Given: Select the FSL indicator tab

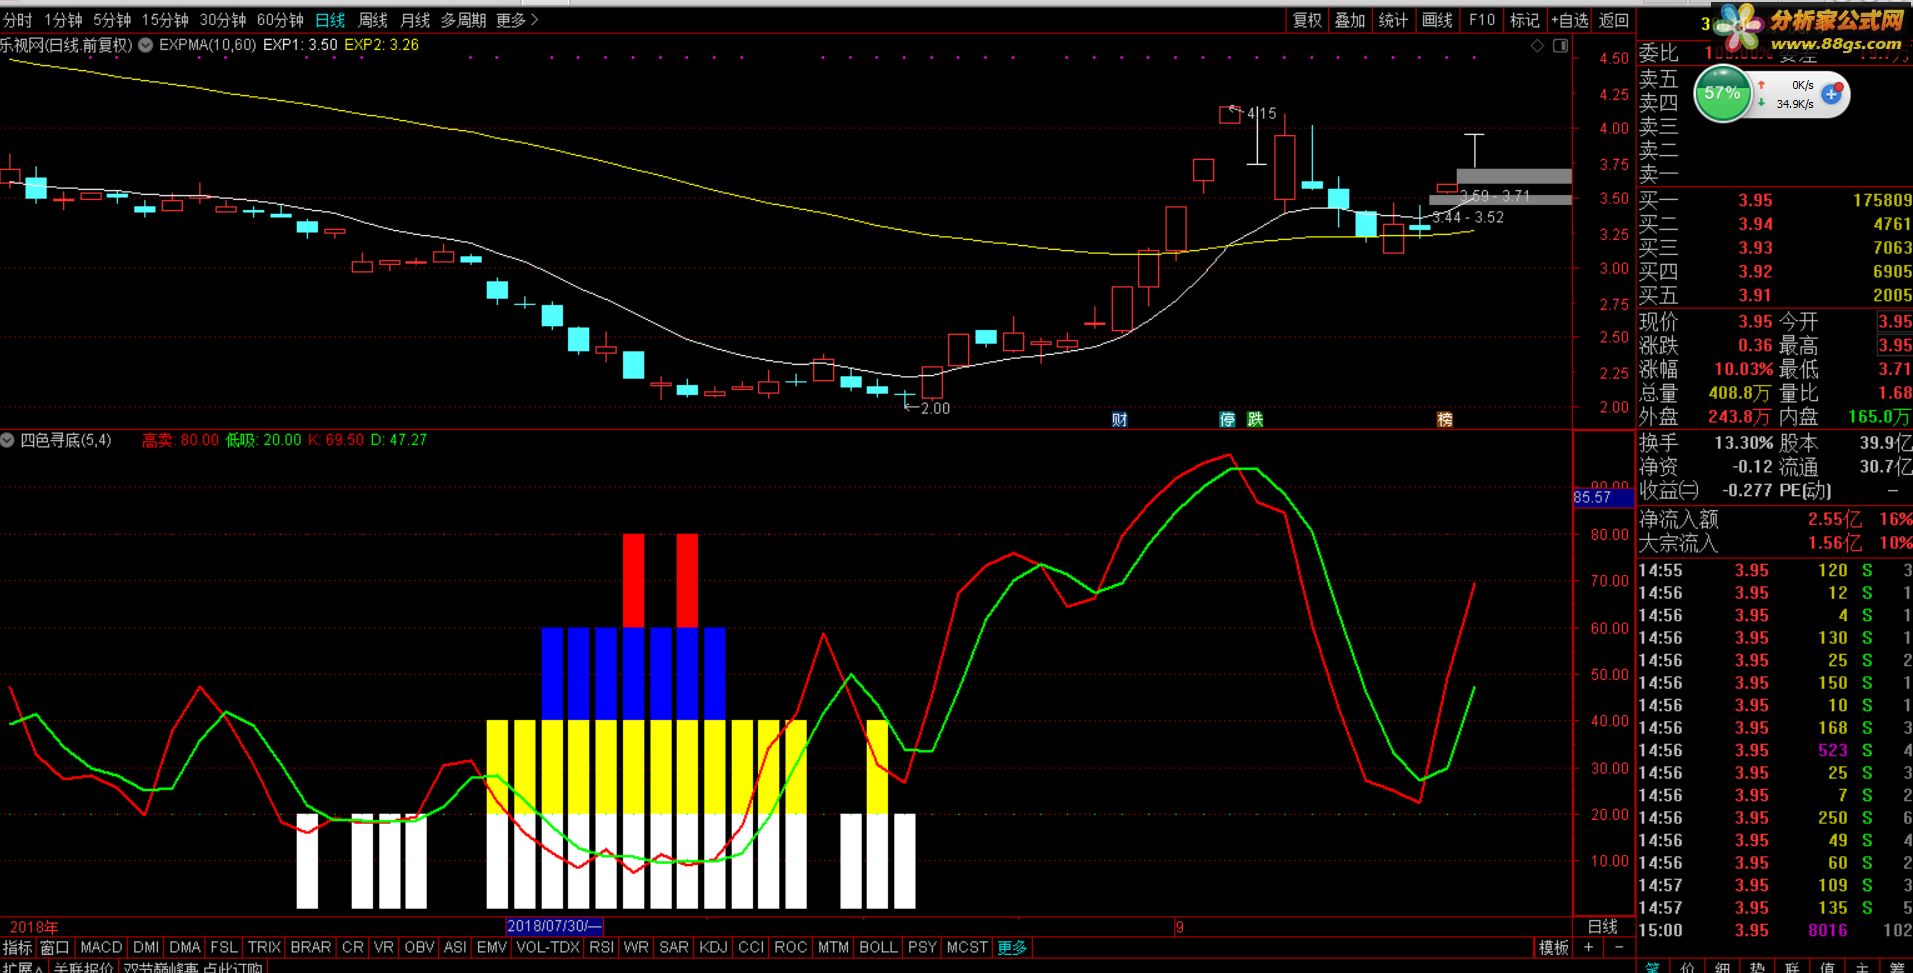Looking at the screenshot, I should tap(224, 947).
